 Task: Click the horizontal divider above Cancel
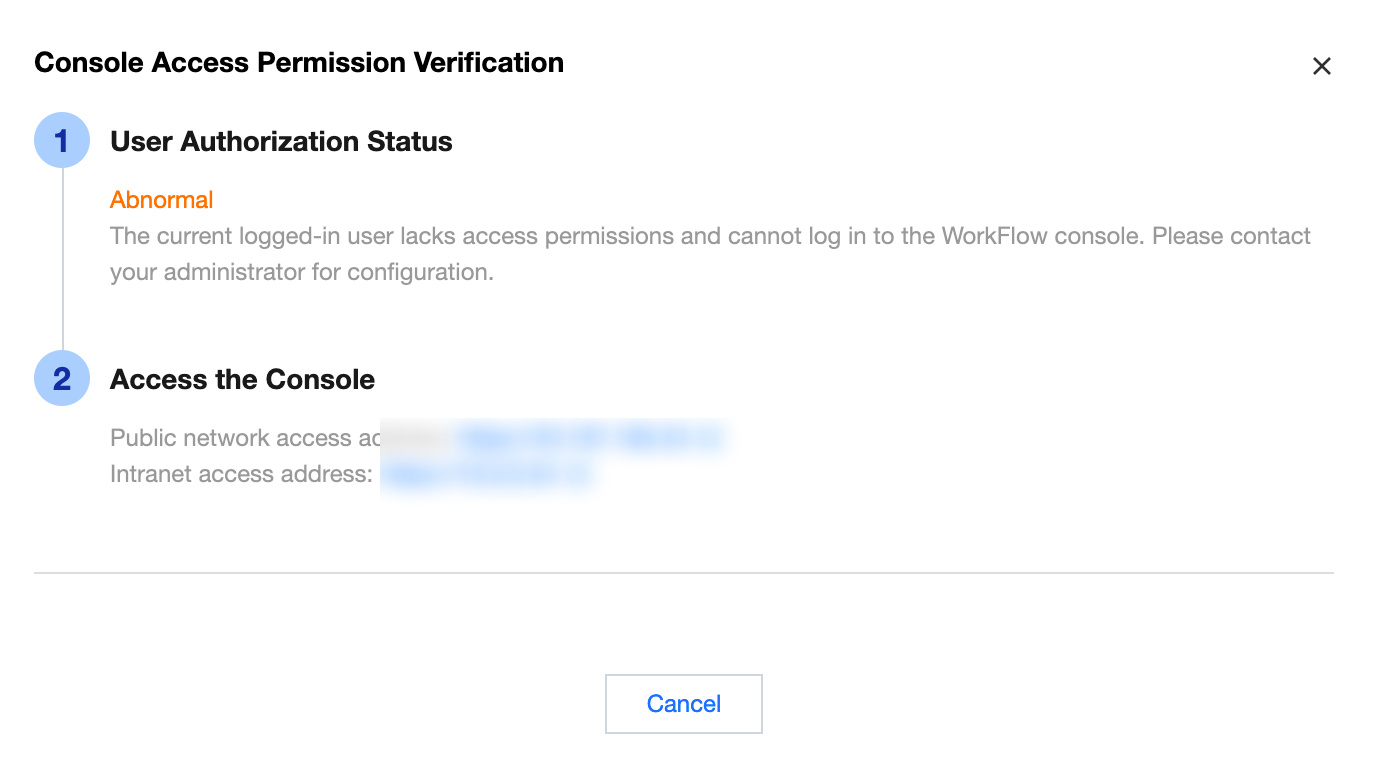point(683,573)
